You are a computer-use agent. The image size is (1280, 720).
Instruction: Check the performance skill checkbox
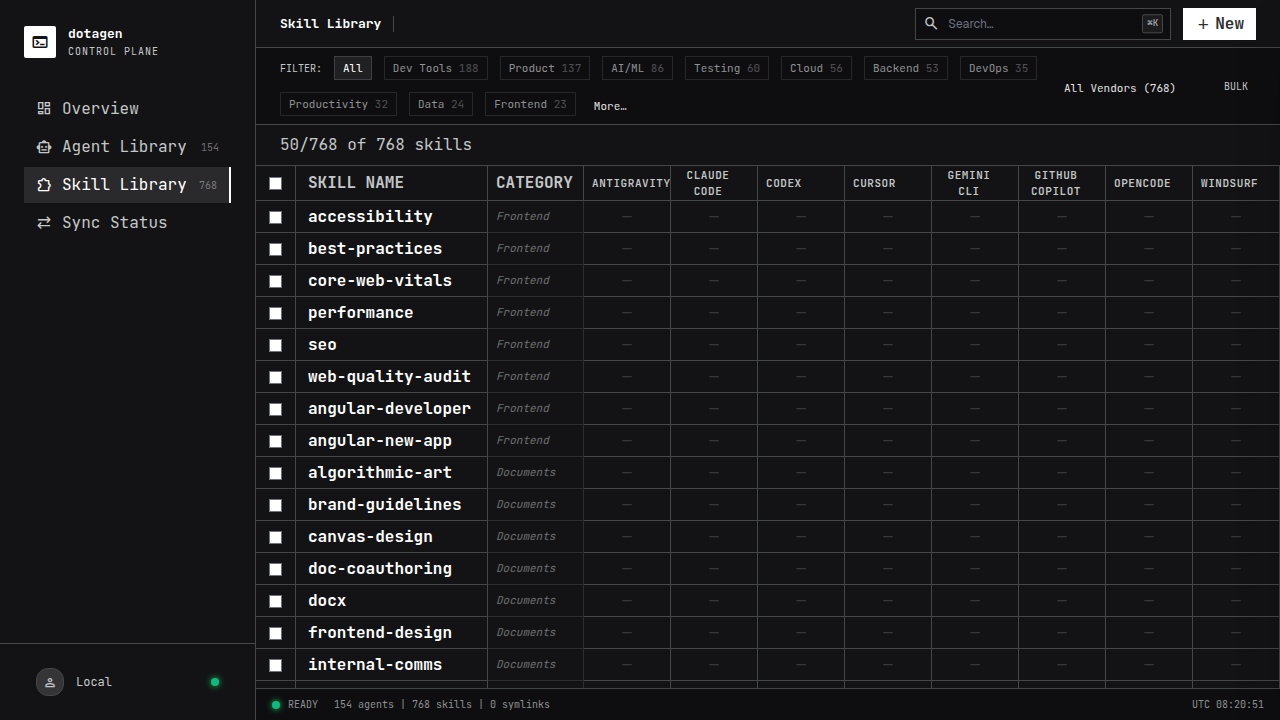[x=276, y=313]
